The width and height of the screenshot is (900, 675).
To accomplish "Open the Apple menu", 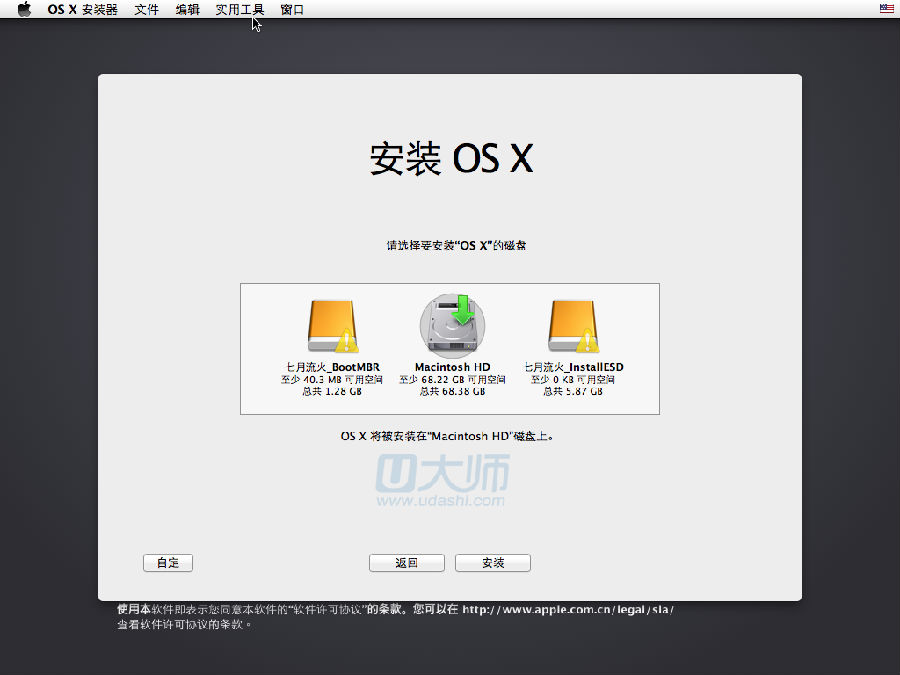I will pos(25,10).
